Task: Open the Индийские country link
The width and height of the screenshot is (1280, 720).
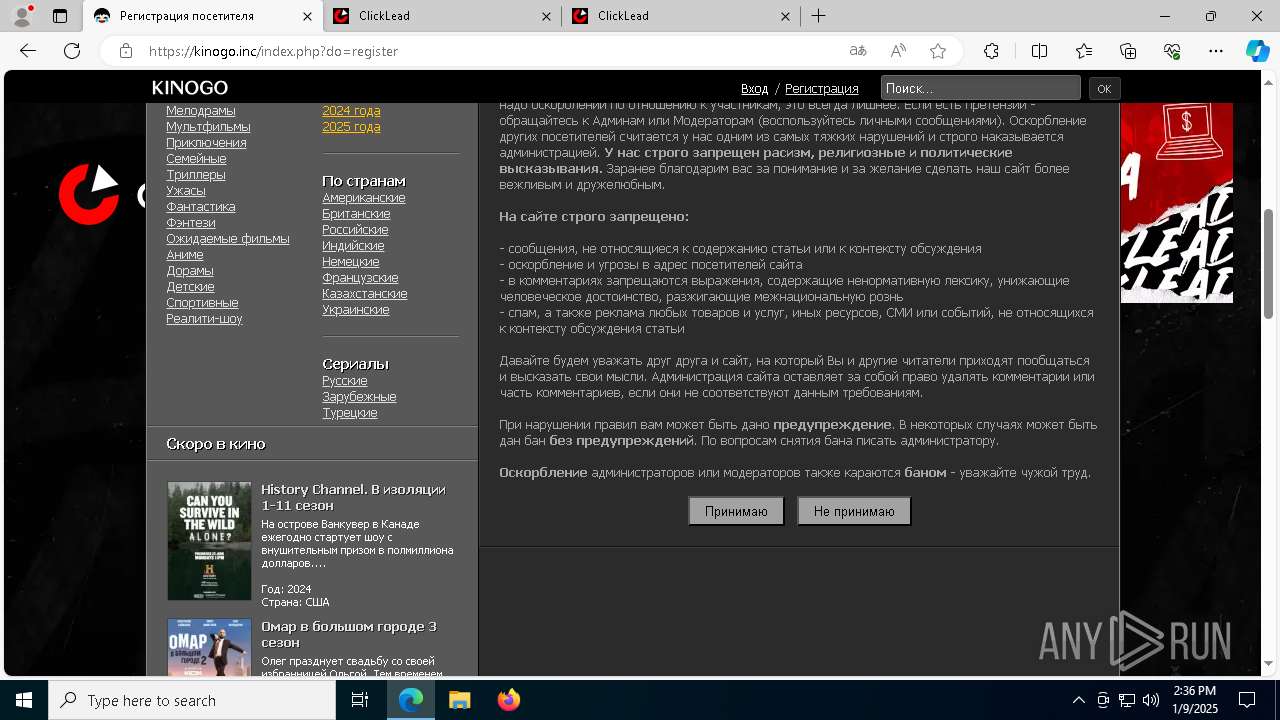Action: pyautogui.click(x=353, y=246)
